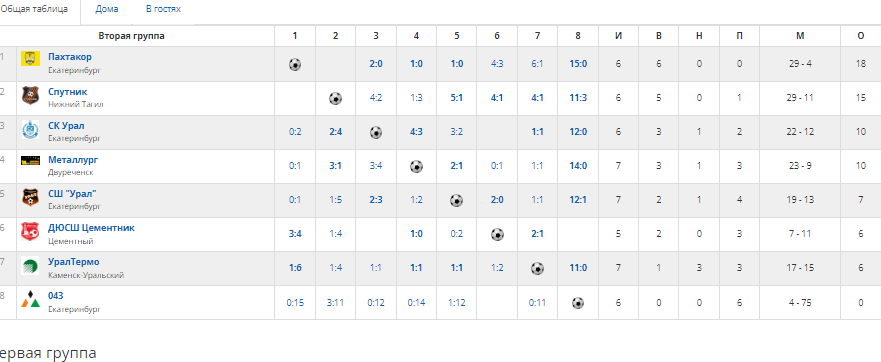
Task: Open Спутник's 11:3 match result
Action: (578, 98)
